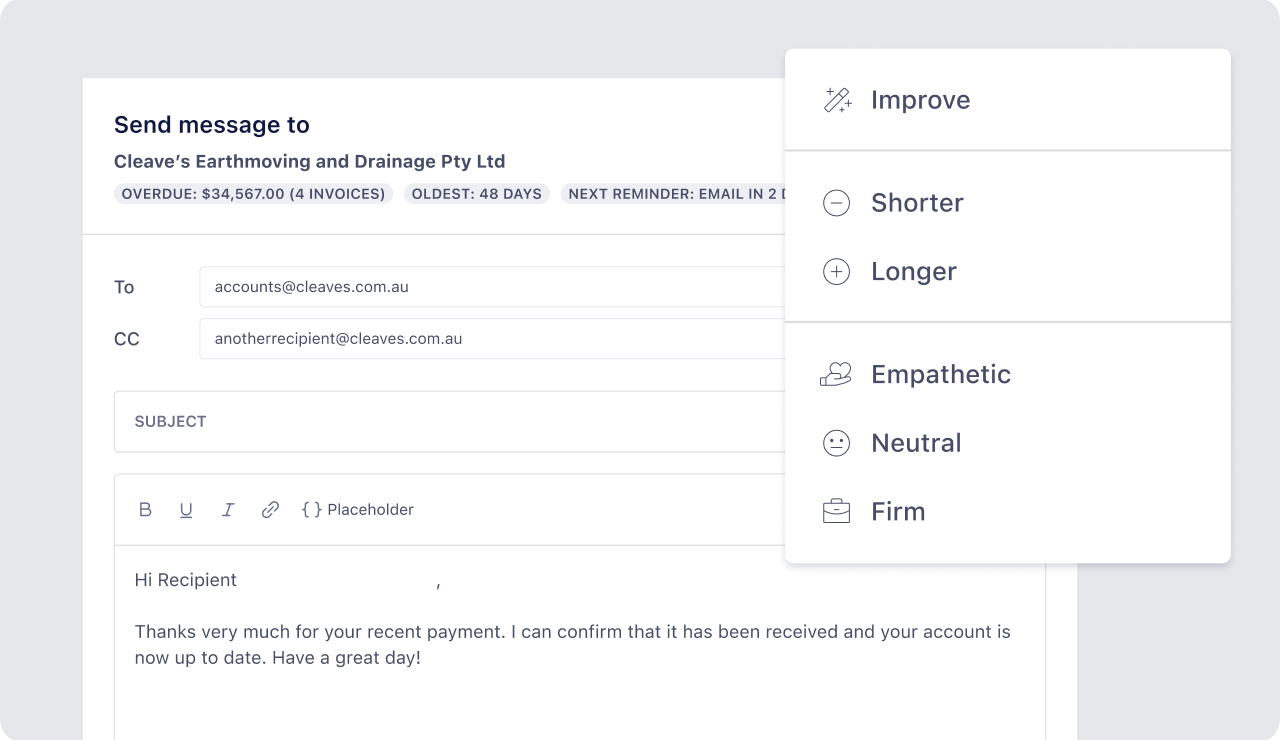The height and width of the screenshot is (740, 1280).
Task: Choose the Longer rewrite option
Action: click(x=914, y=272)
